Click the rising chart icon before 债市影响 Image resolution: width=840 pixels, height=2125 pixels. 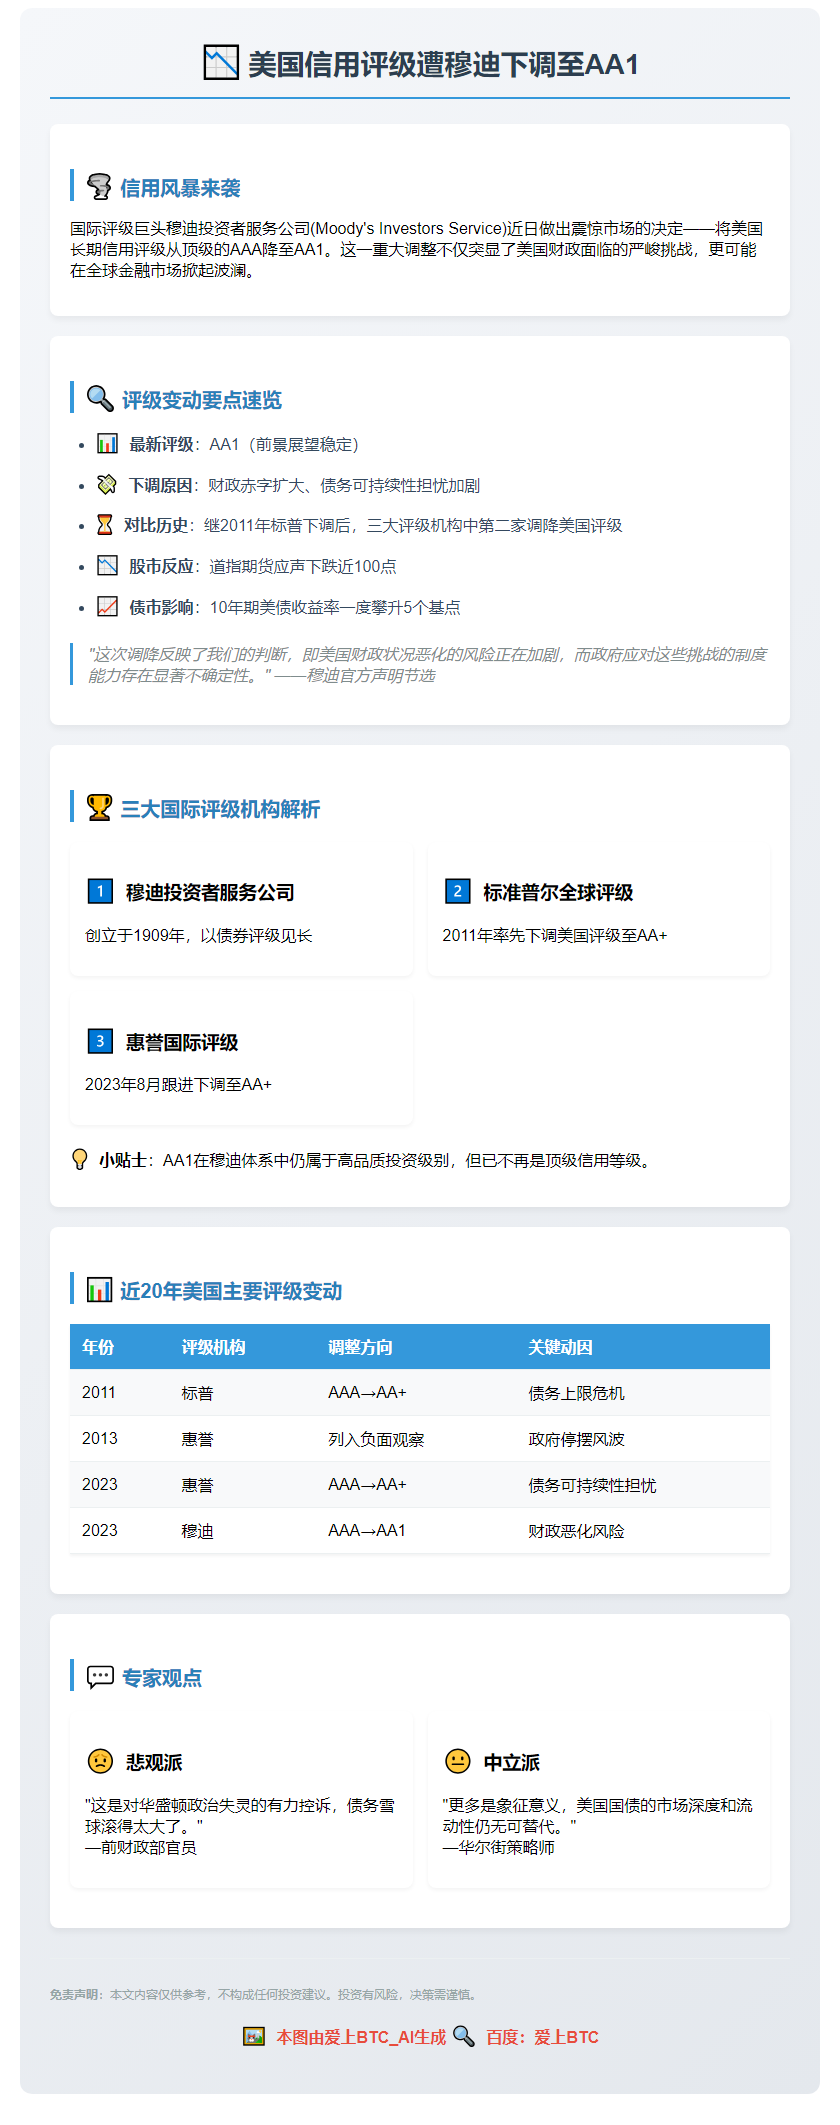pos(107,606)
